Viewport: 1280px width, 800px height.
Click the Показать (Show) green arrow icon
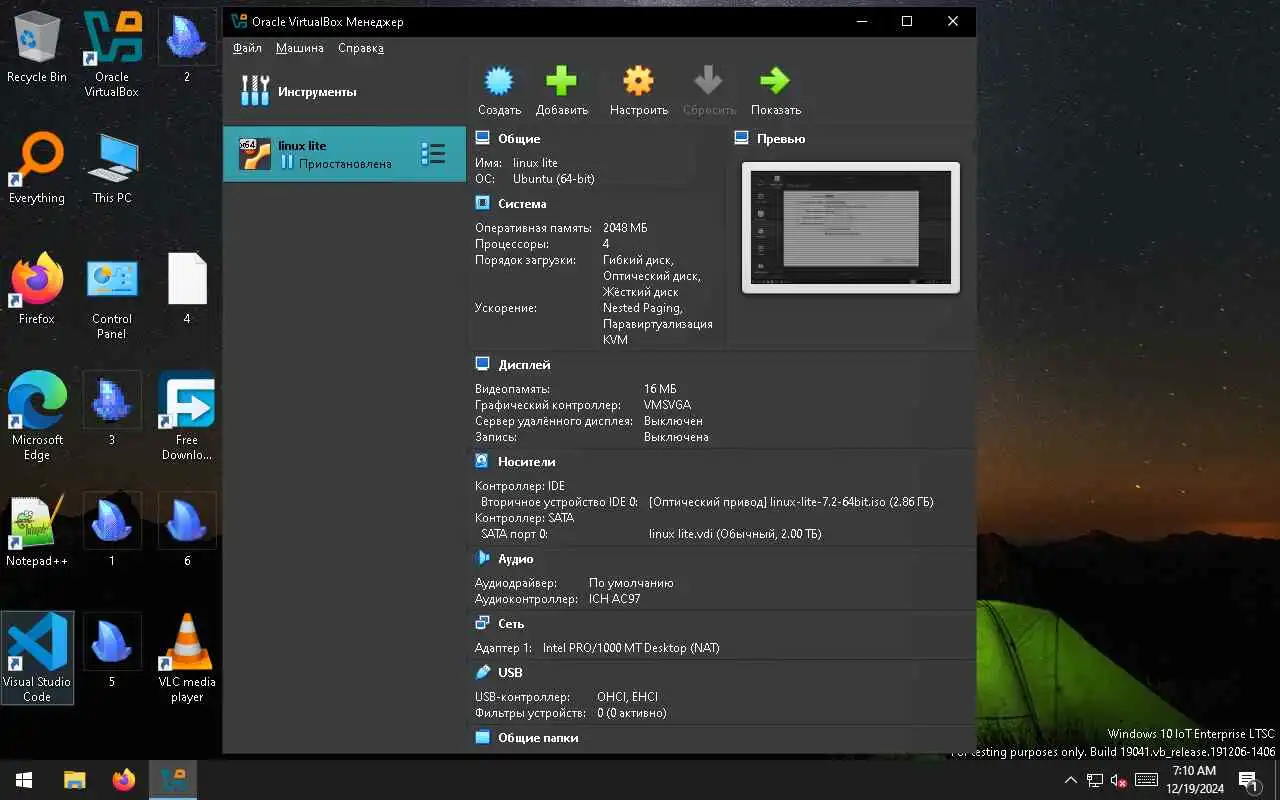click(775, 81)
